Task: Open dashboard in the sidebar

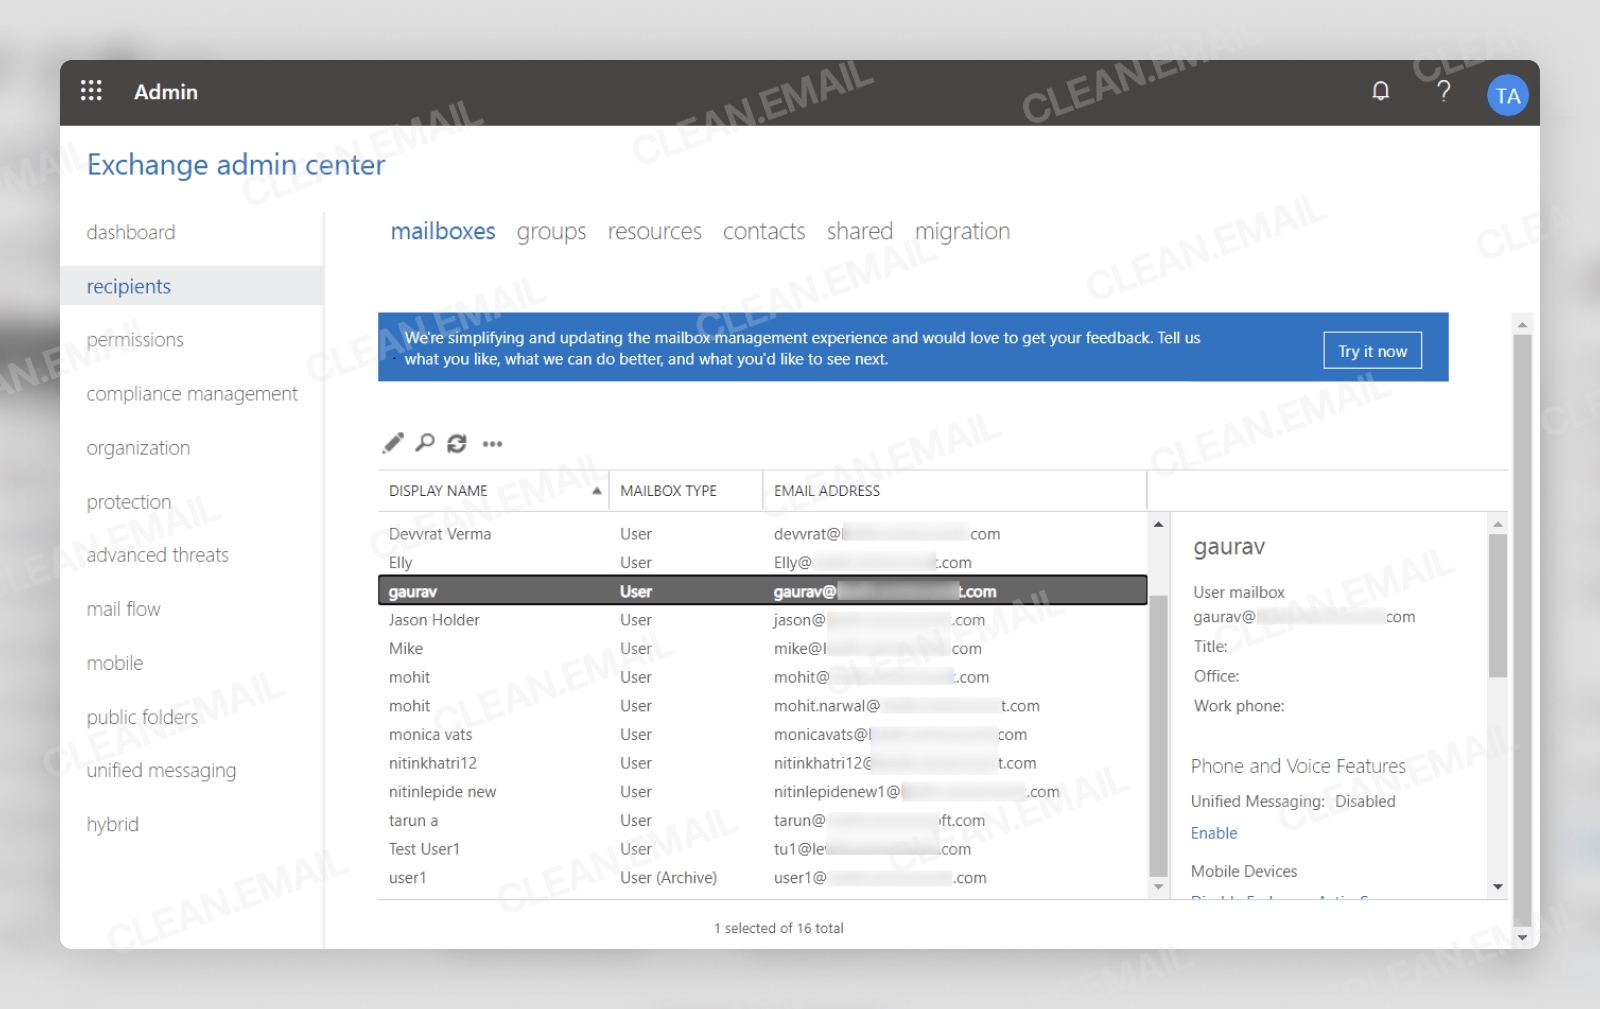Action: point(131,232)
